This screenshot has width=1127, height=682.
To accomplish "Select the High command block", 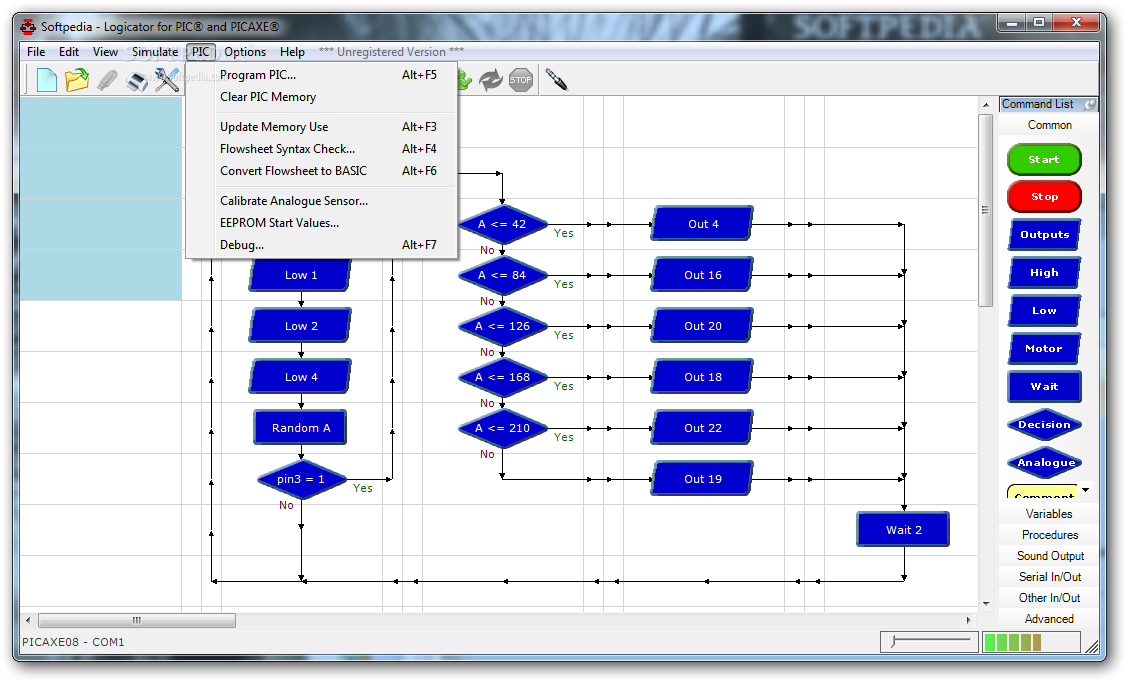I will click(x=1044, y=273).
